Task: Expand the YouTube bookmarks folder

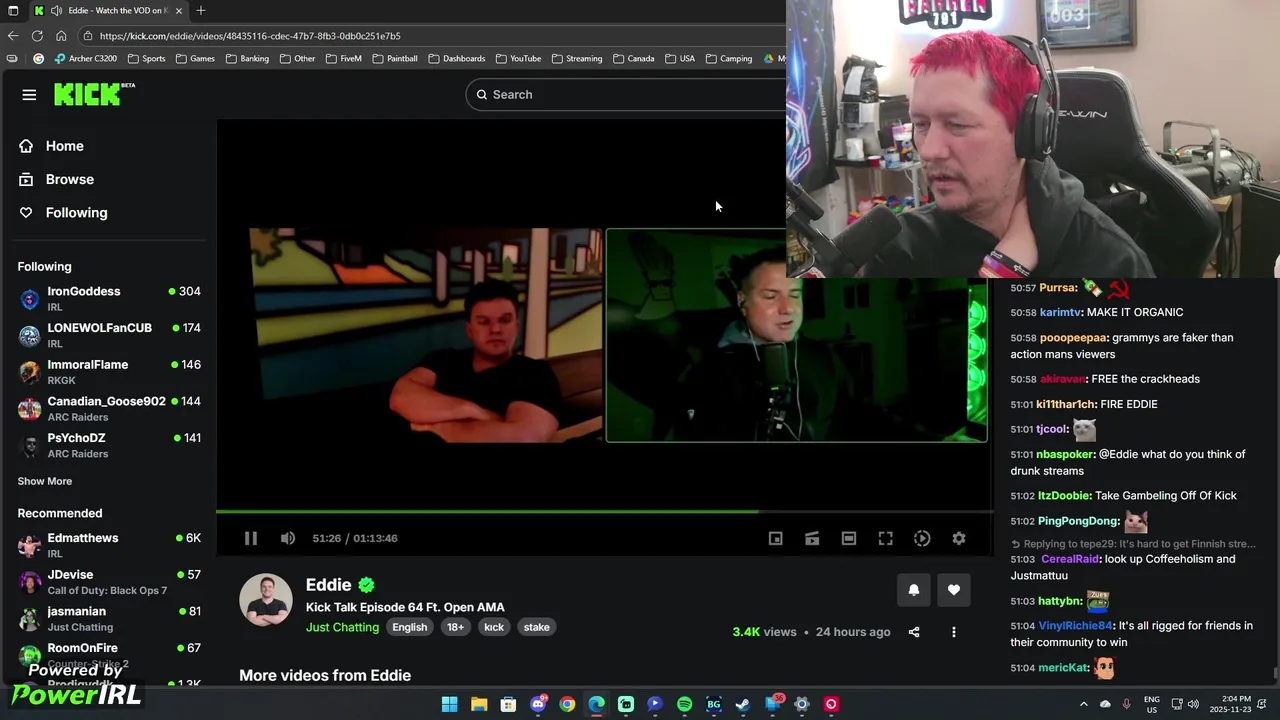Action: 518,58
